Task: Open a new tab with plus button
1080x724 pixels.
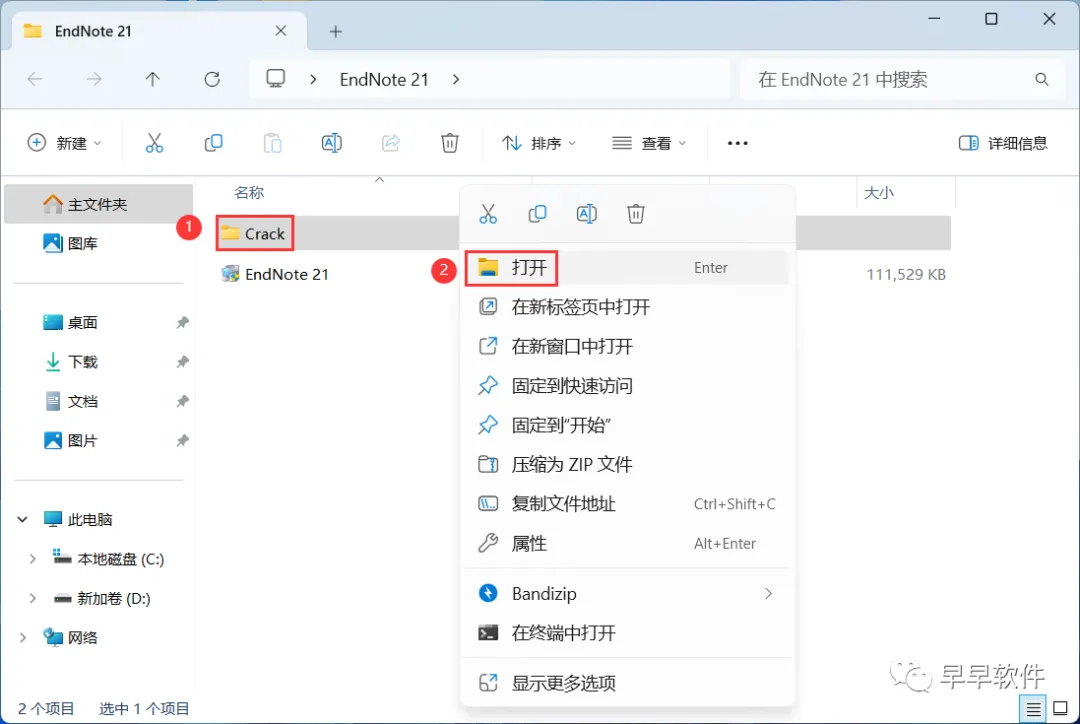Action: (x=335, y=32)
